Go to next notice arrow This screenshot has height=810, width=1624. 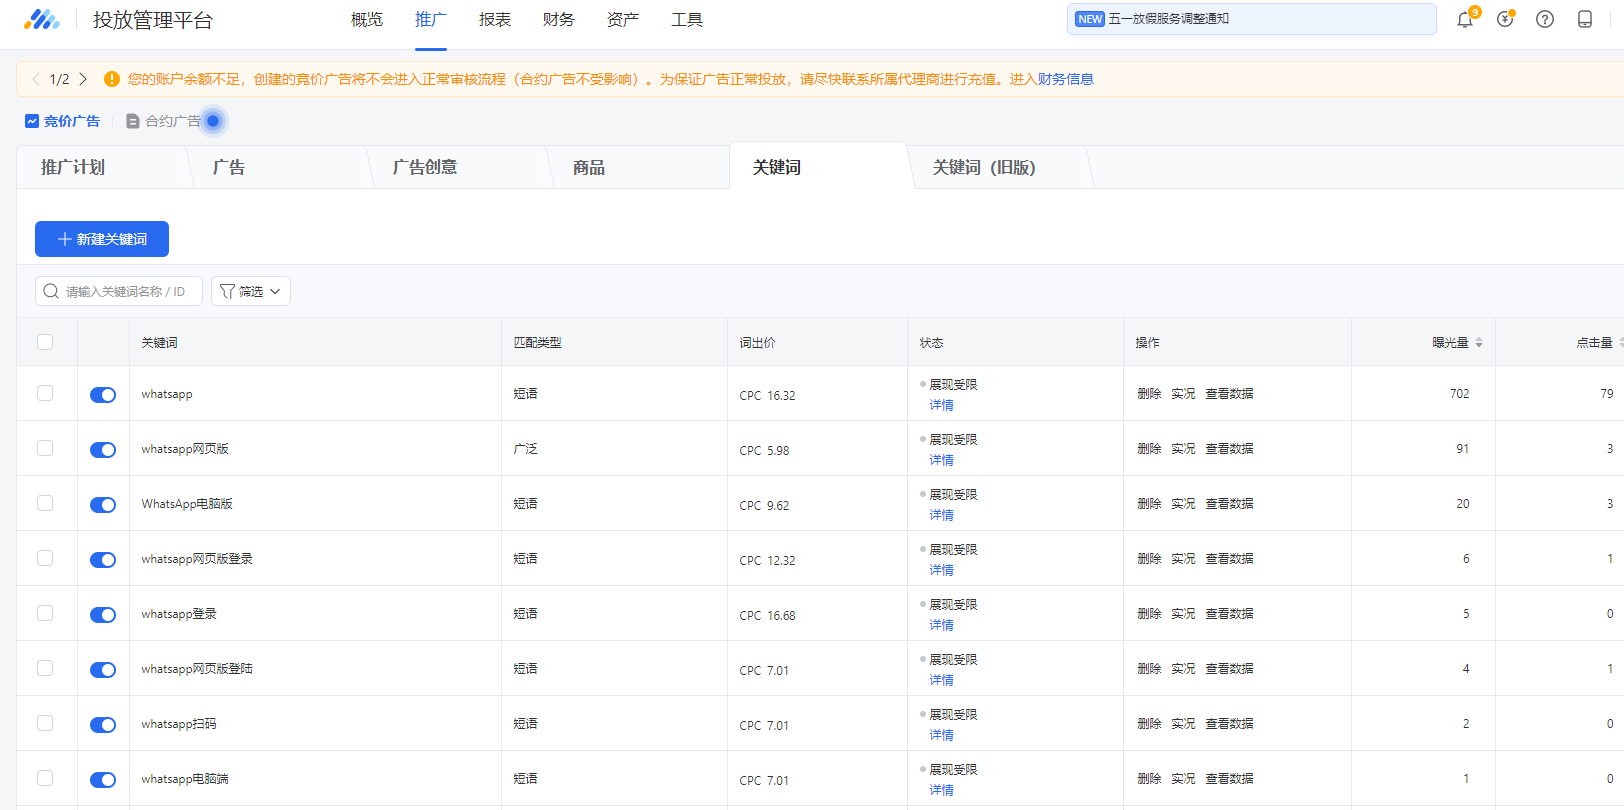[x=83, y=79]
